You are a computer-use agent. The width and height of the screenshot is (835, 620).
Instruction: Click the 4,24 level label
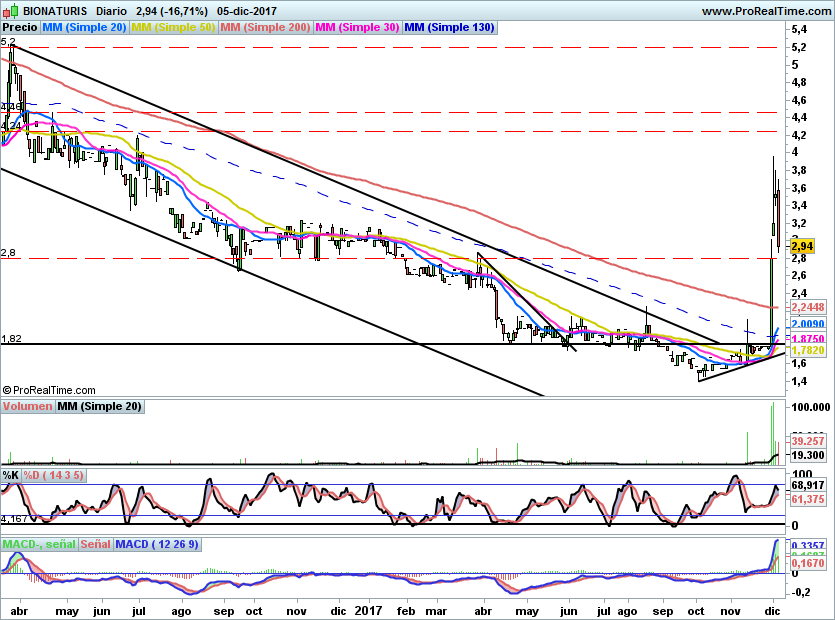[11, 126]
